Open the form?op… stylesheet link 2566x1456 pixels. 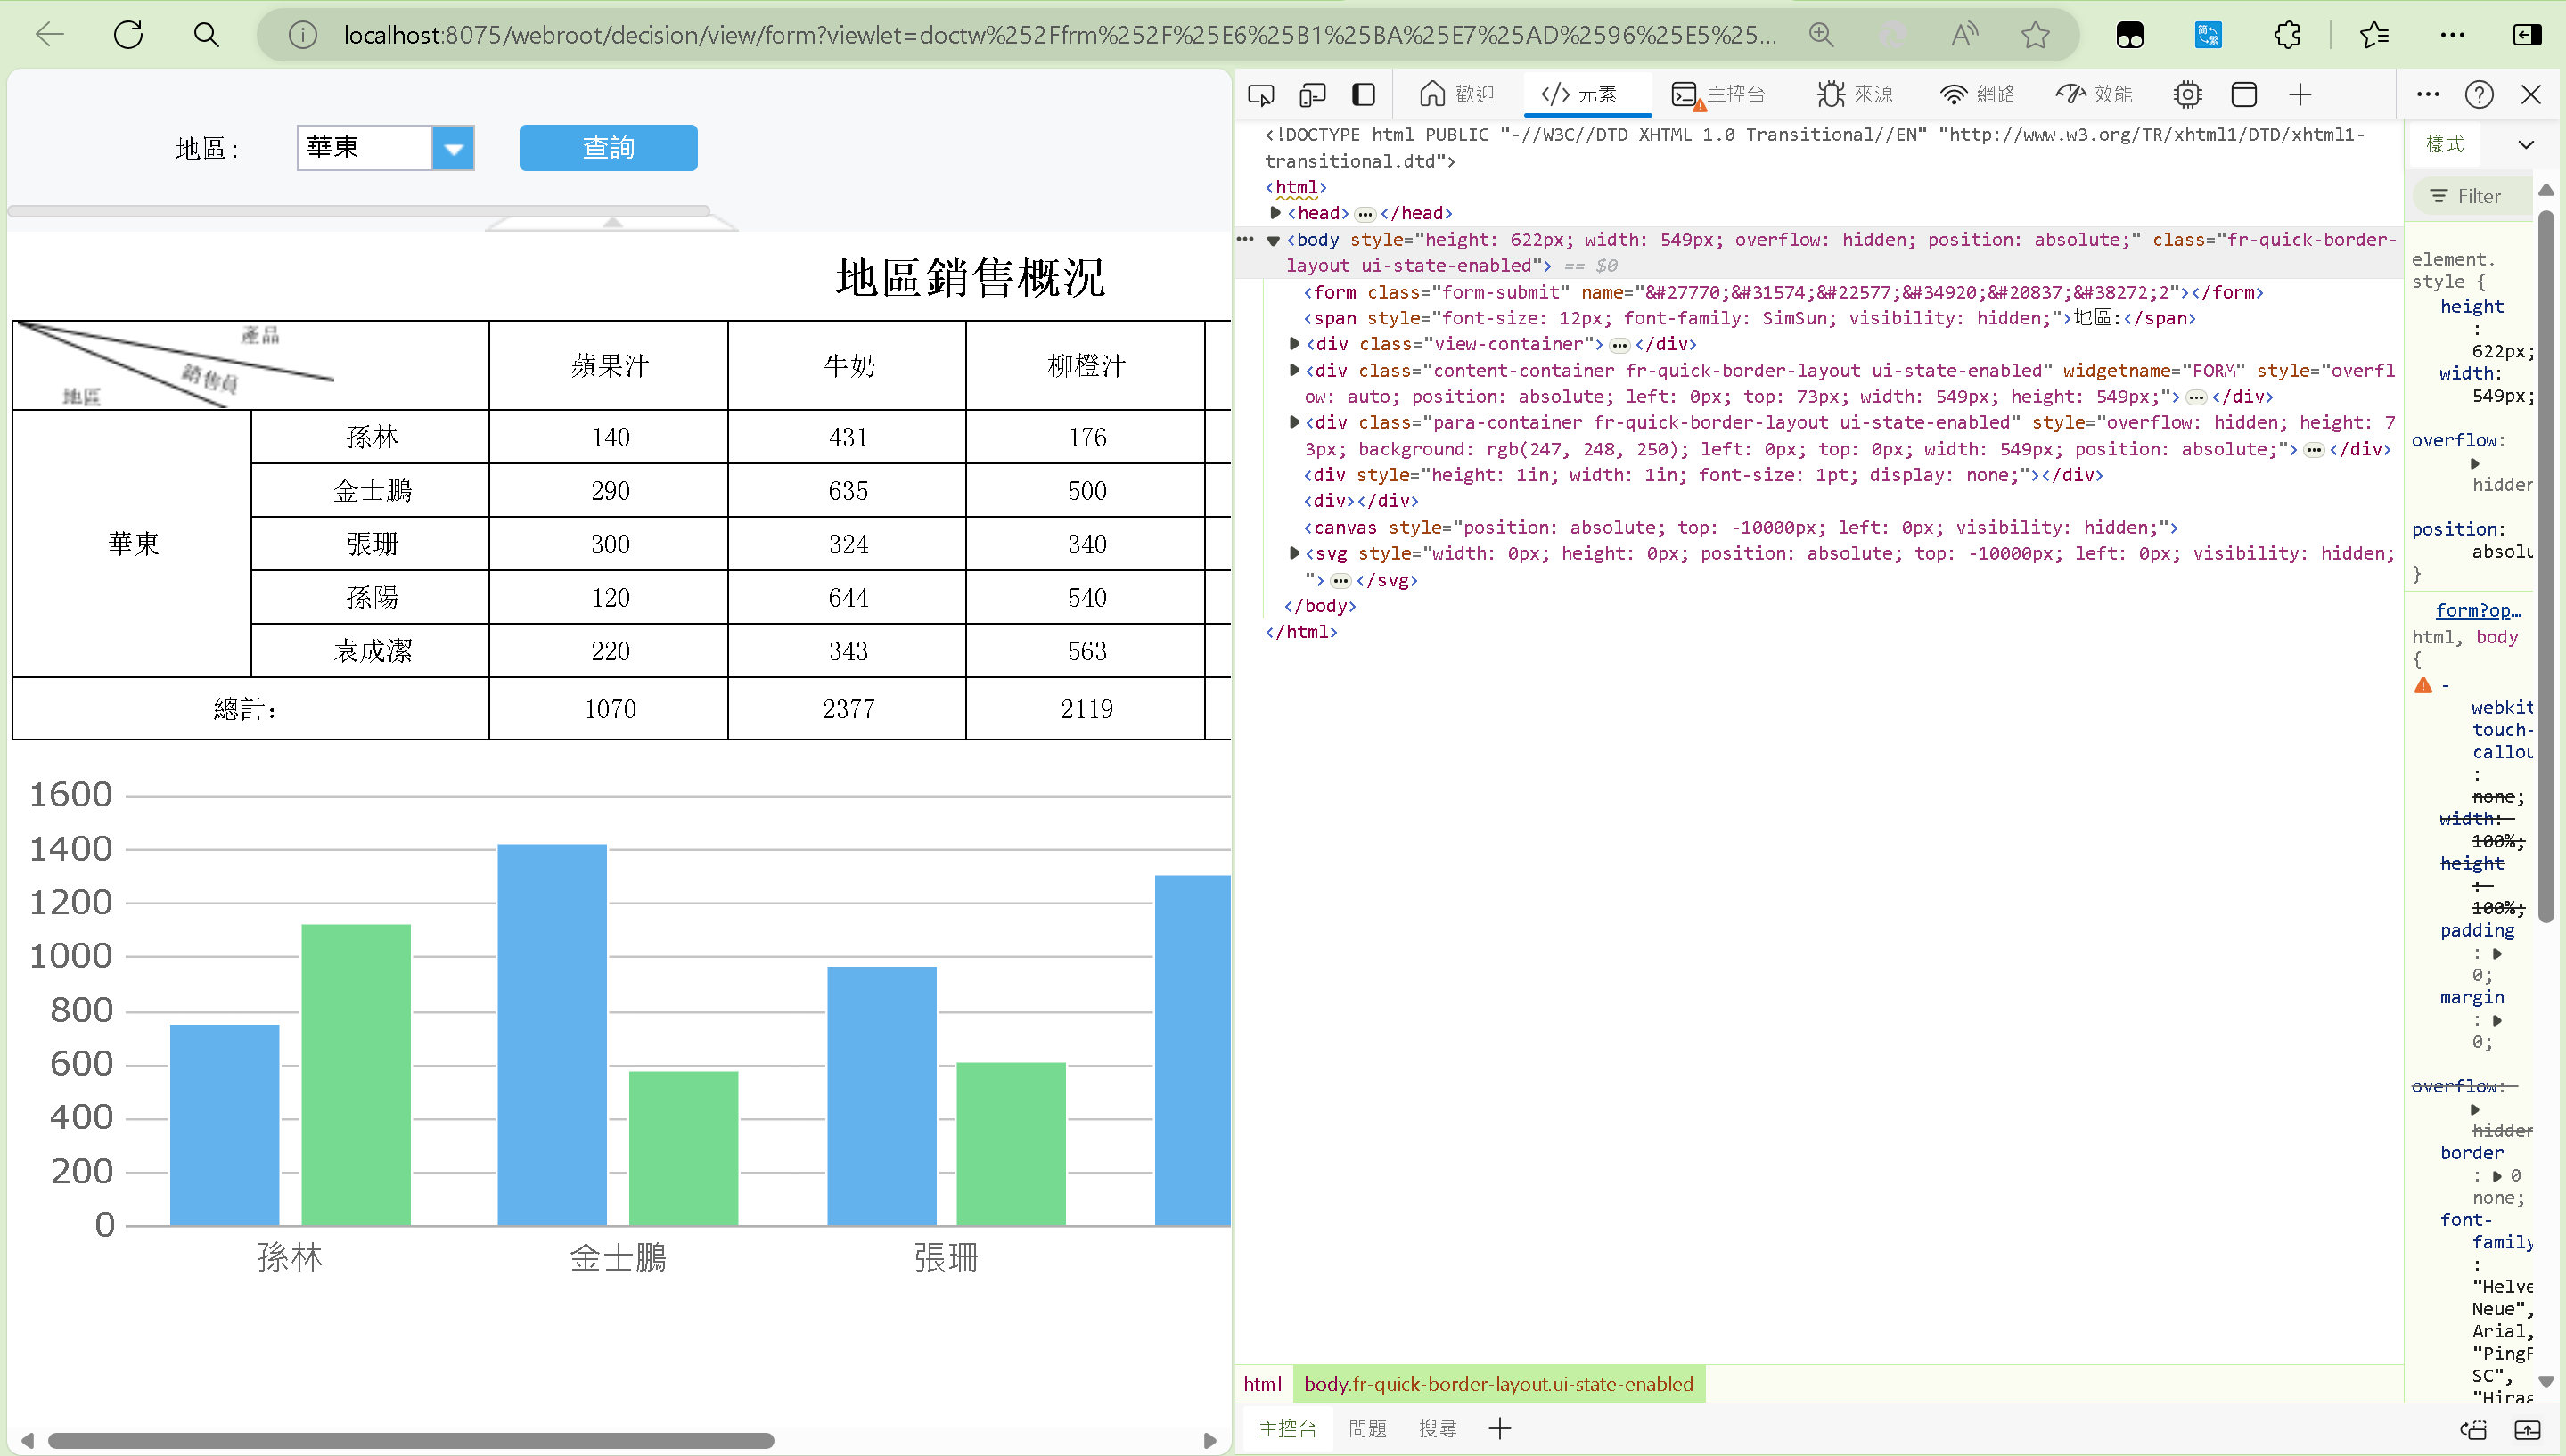tap(2478, 610)
